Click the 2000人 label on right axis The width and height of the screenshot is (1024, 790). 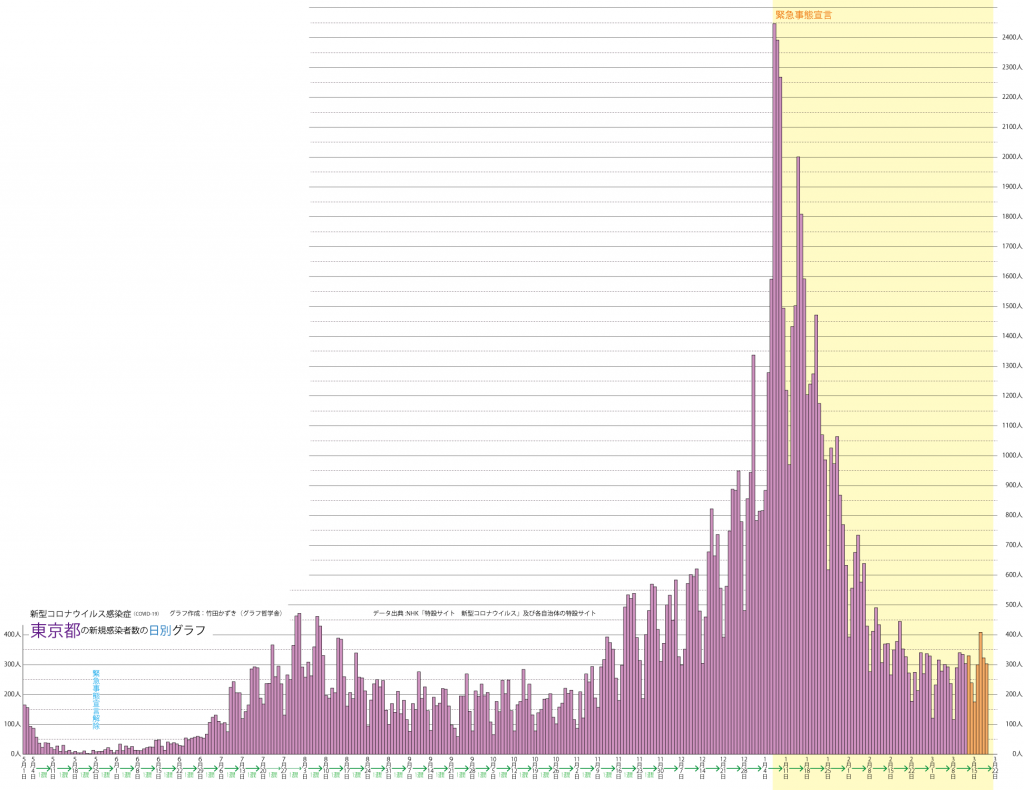1011,157
